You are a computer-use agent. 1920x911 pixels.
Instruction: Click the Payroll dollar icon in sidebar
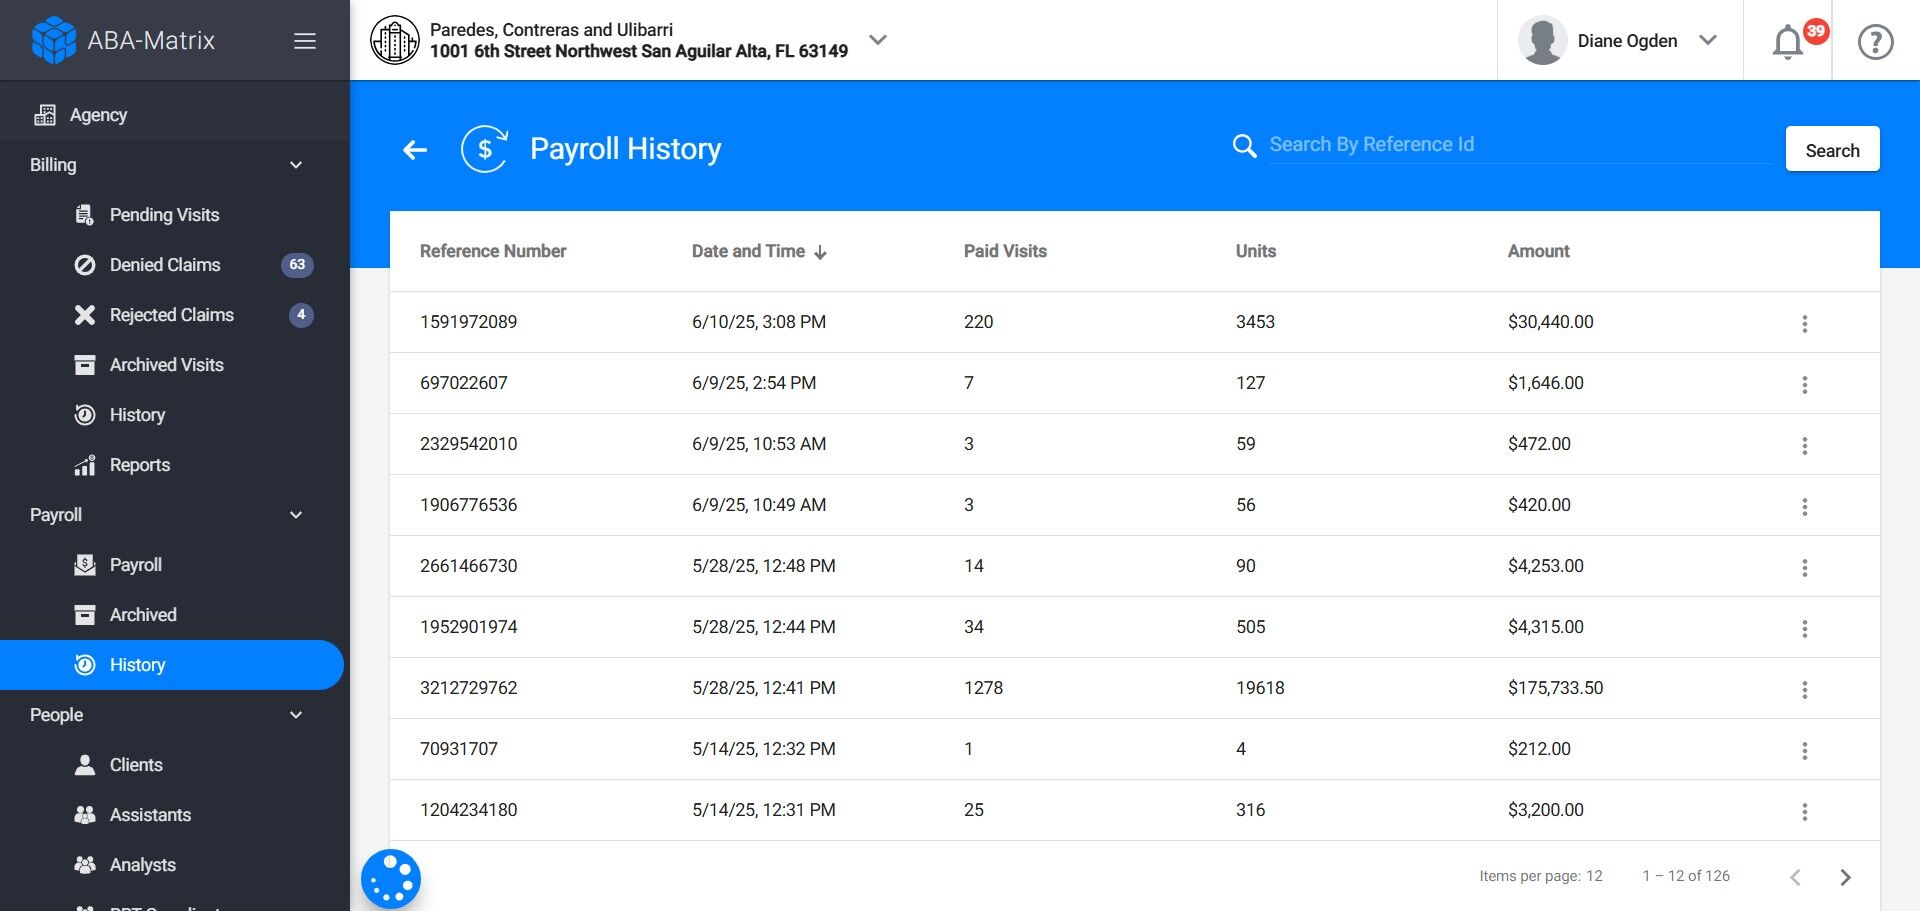tap(85, 564)
